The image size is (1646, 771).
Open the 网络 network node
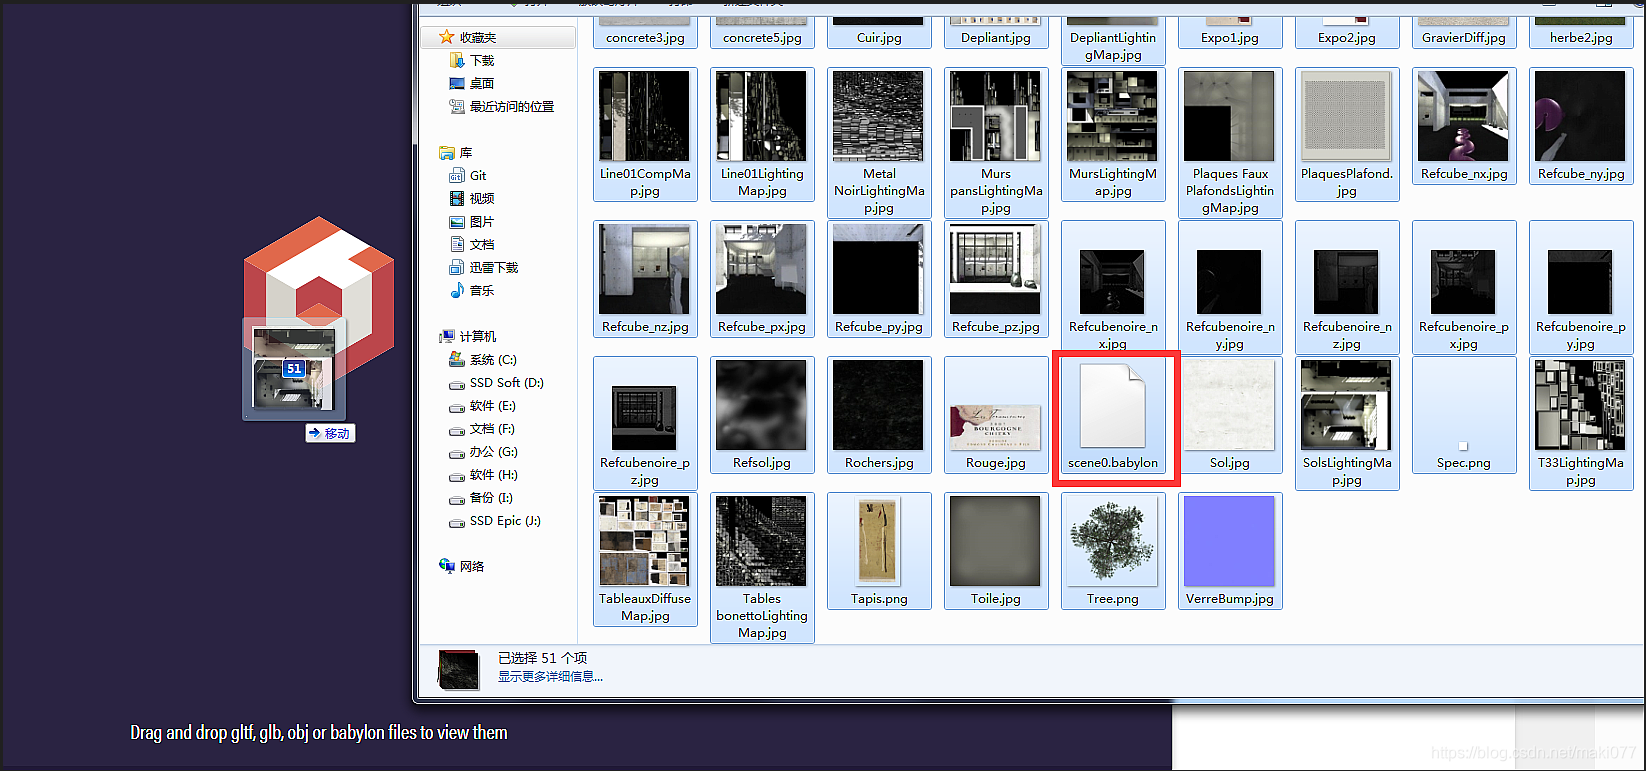tap(462, 567)
